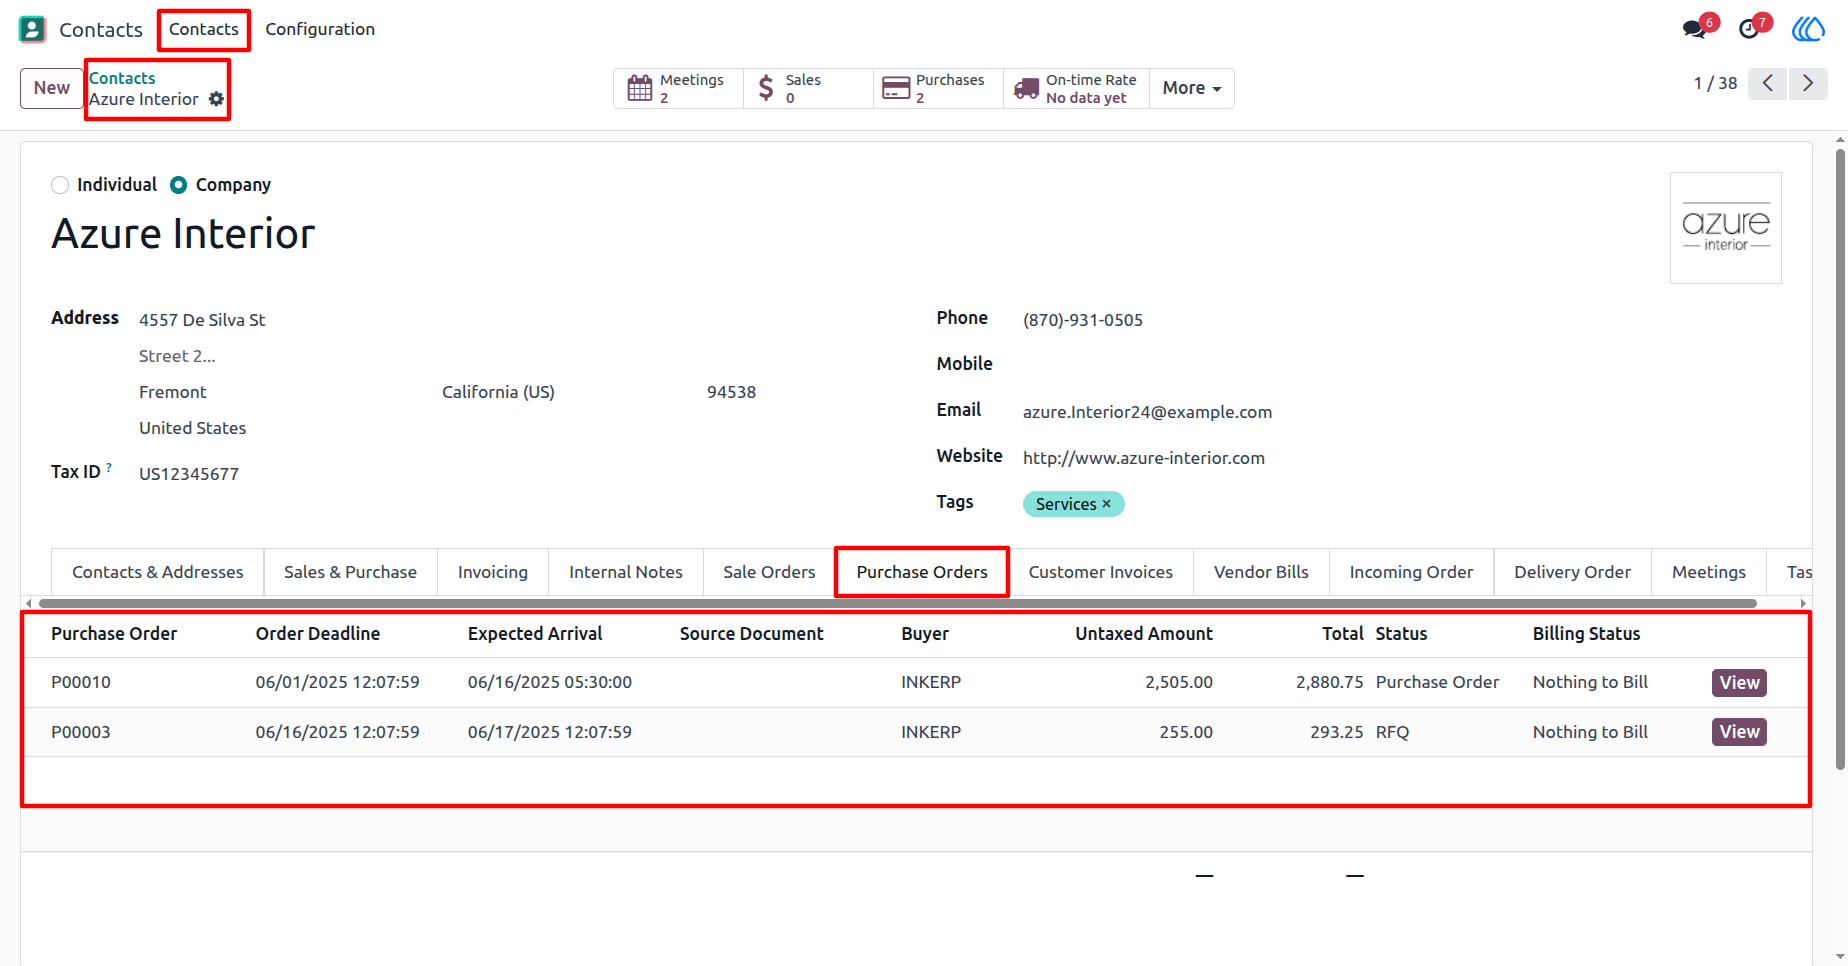Open On-time Rate truck stat button
This screenshot has height=966, width=1848.
[x=1076, y=88]
